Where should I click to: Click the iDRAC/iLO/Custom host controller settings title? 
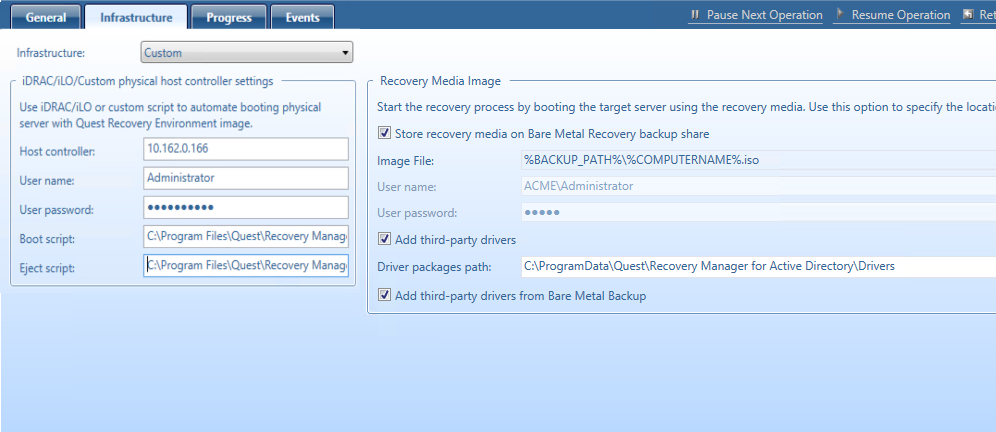pyautogui.click(x=147, y=81)
